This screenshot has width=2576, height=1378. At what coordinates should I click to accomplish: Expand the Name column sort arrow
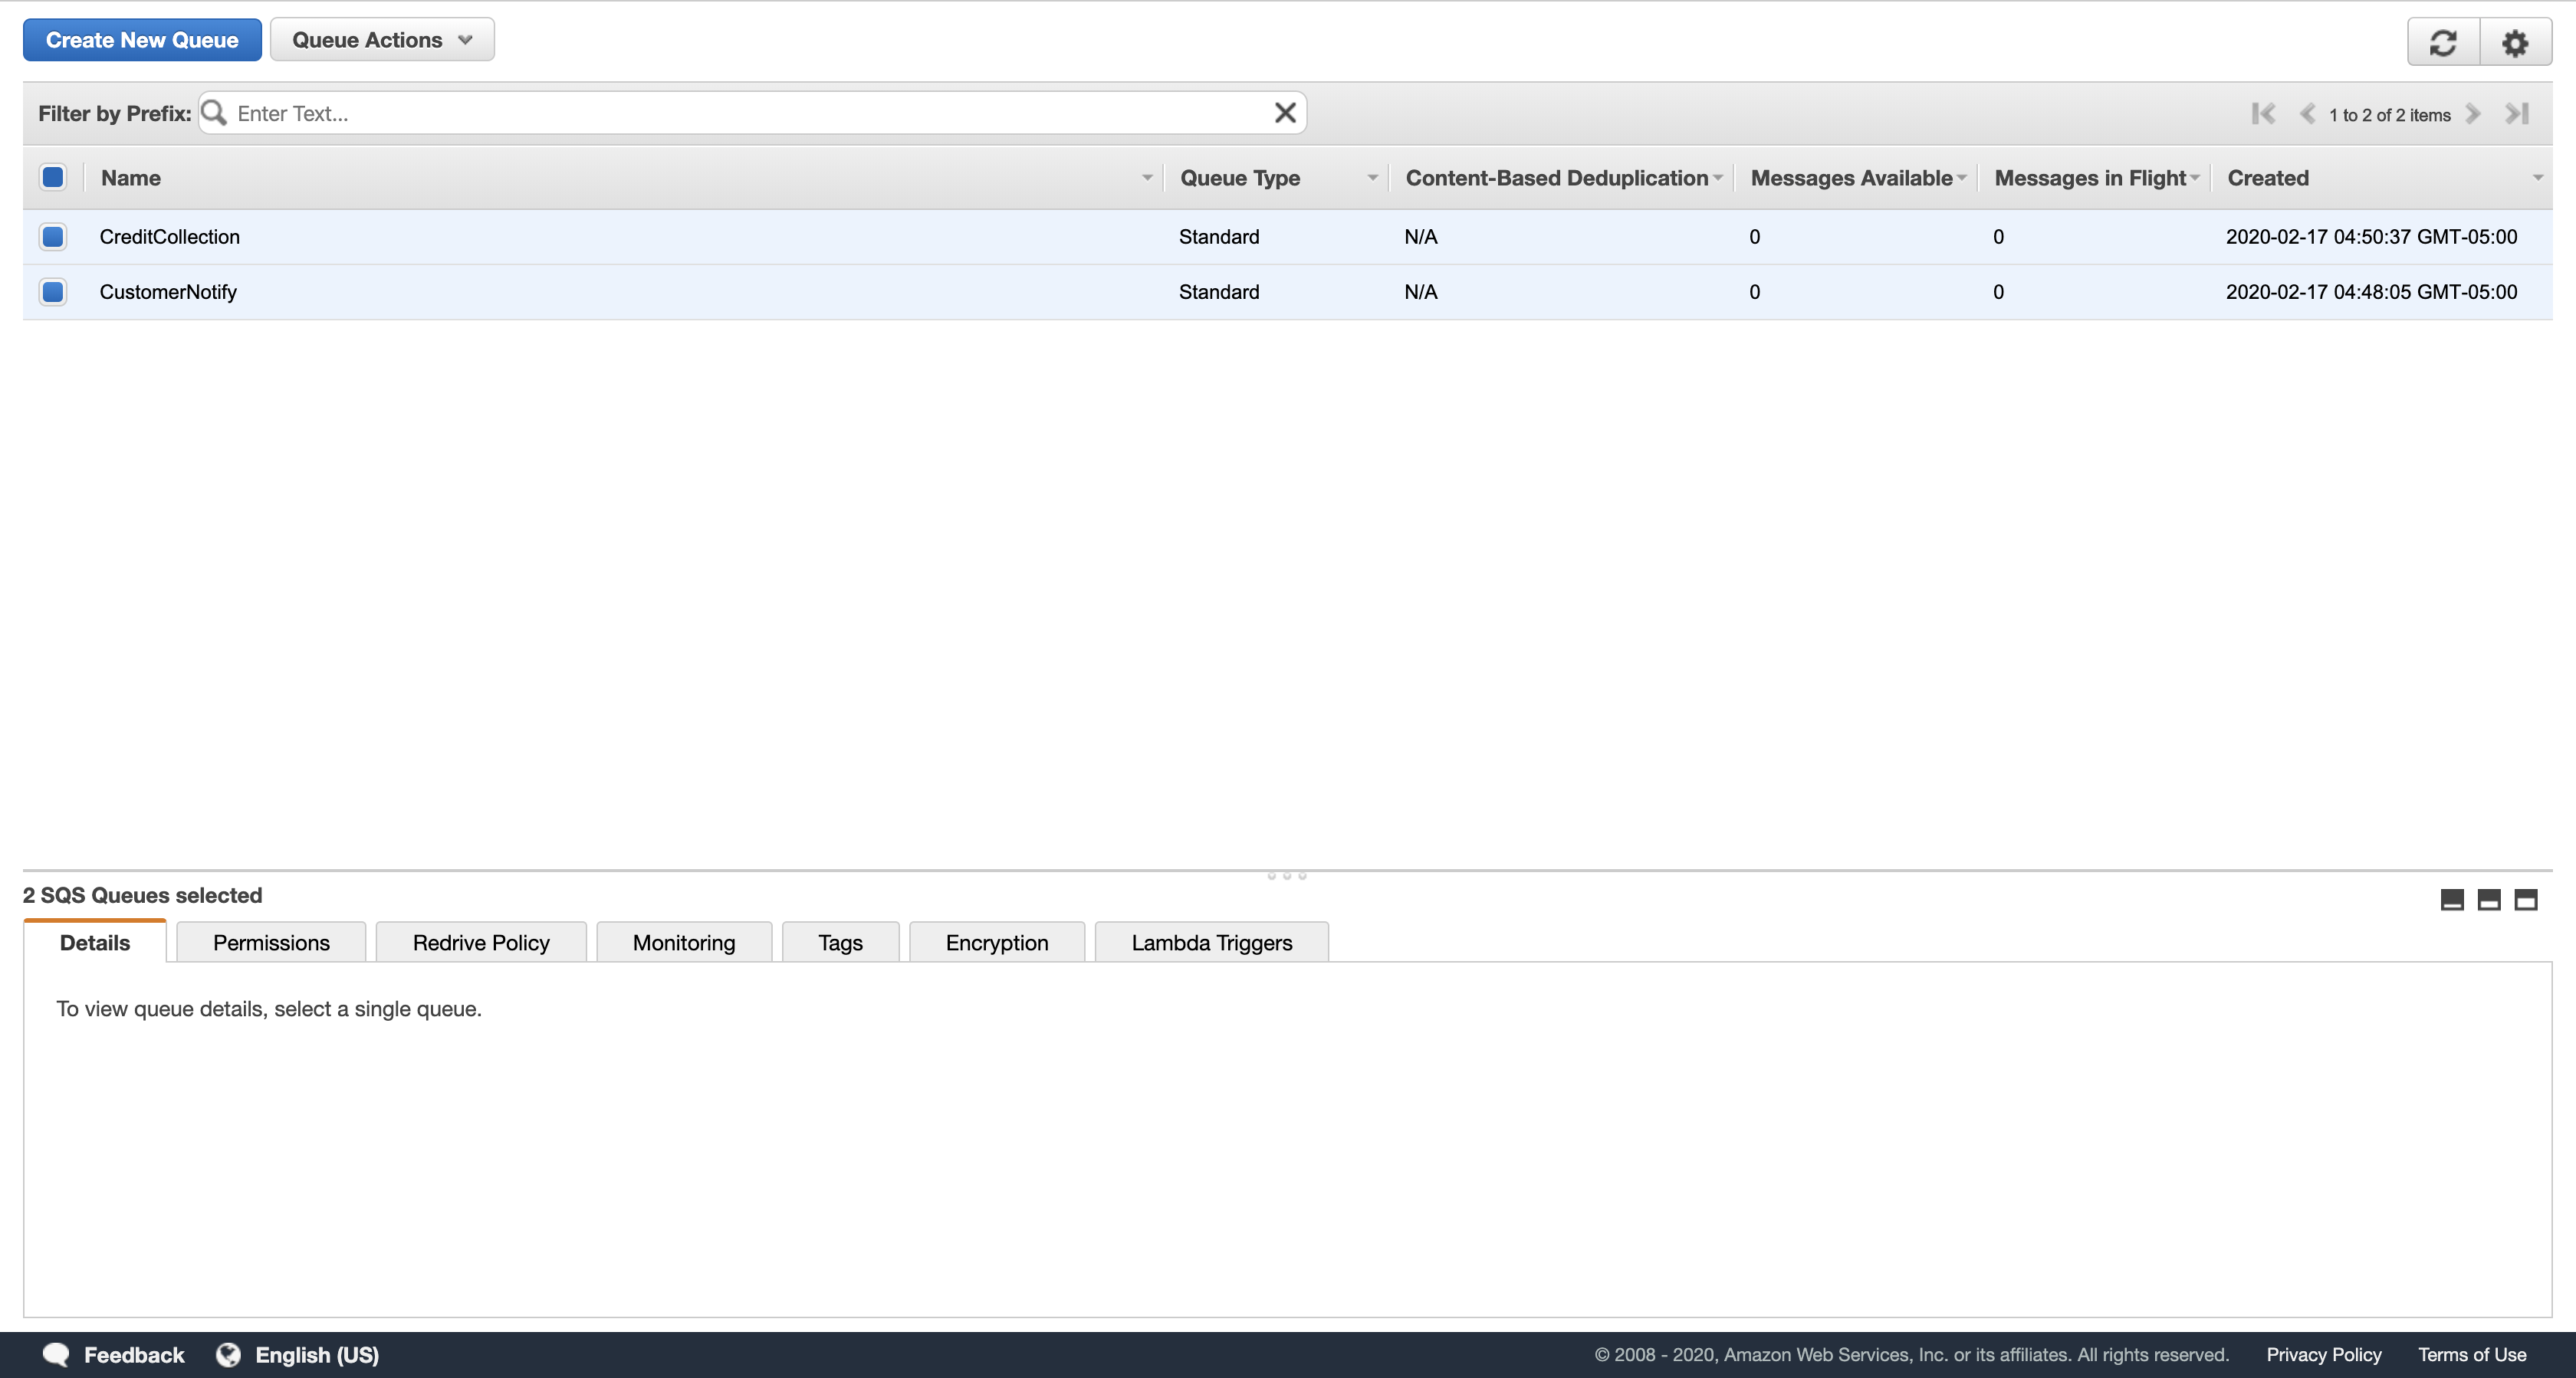pyautogui.click(x=1147, y=178)
